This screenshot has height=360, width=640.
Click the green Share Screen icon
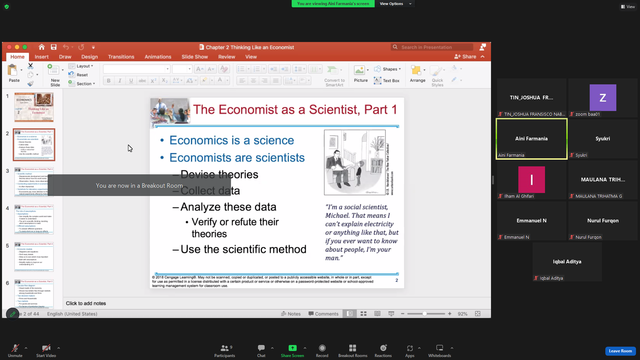click(292, 348)
